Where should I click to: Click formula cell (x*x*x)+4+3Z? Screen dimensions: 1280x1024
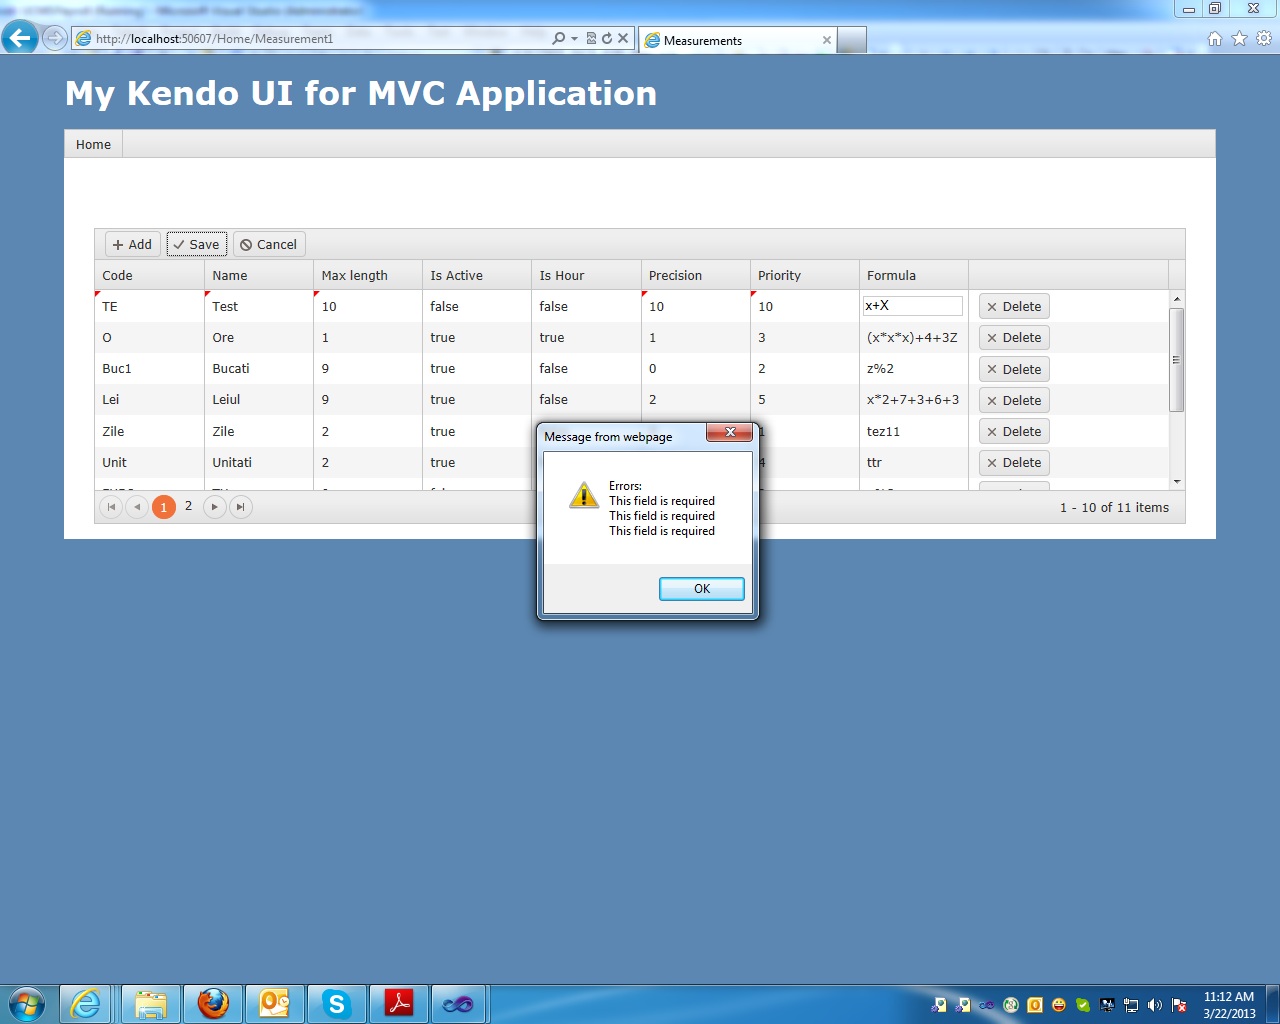click(913, 337)
